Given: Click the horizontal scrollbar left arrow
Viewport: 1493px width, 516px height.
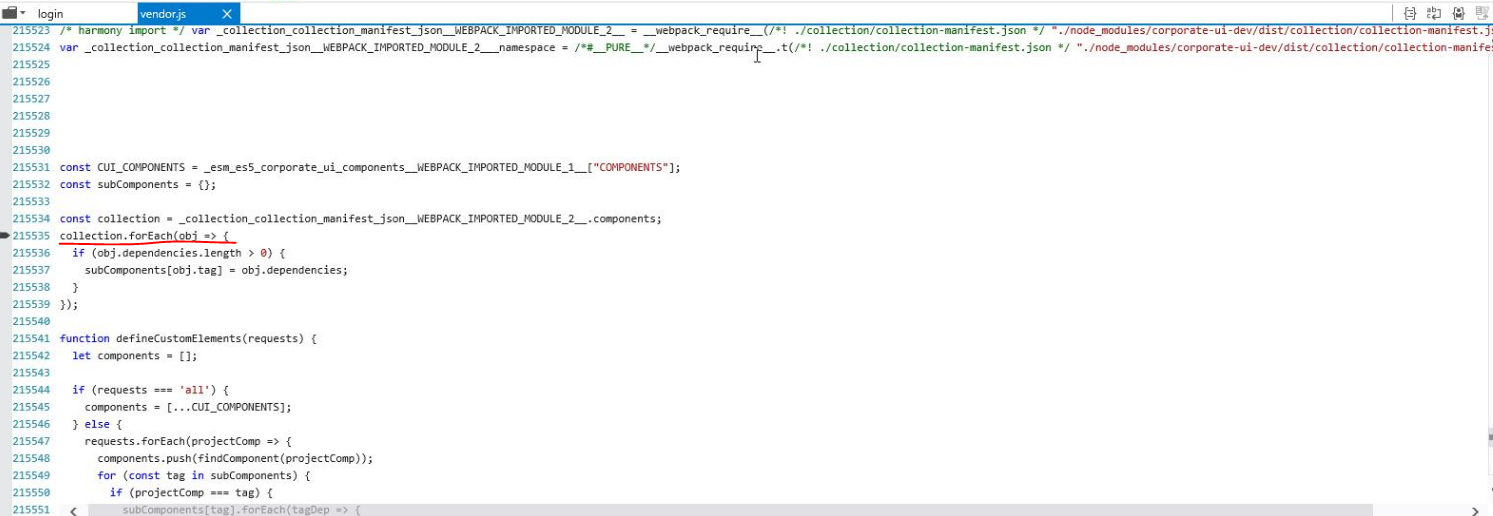Looking at the screenshot, I should coord(74,510).
